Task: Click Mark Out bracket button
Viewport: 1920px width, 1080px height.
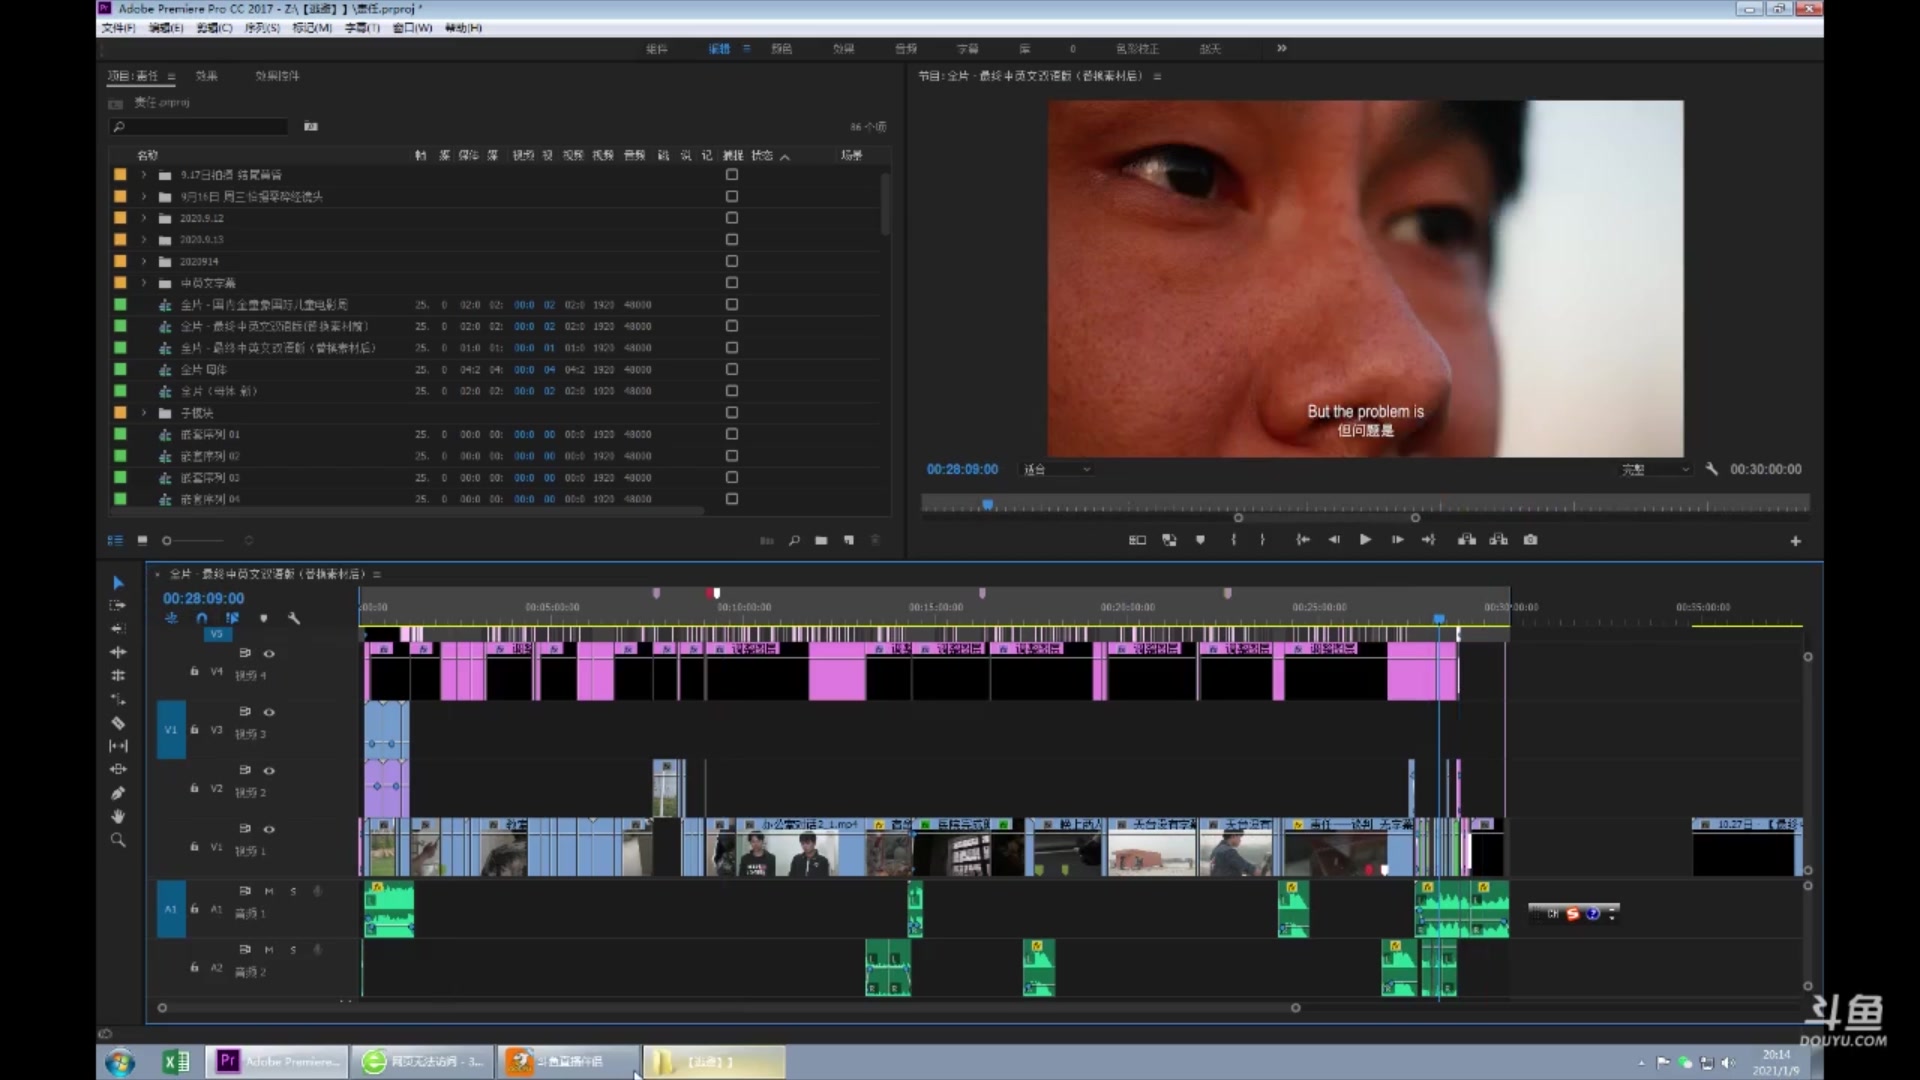Action: click(x=1263, y=540)
